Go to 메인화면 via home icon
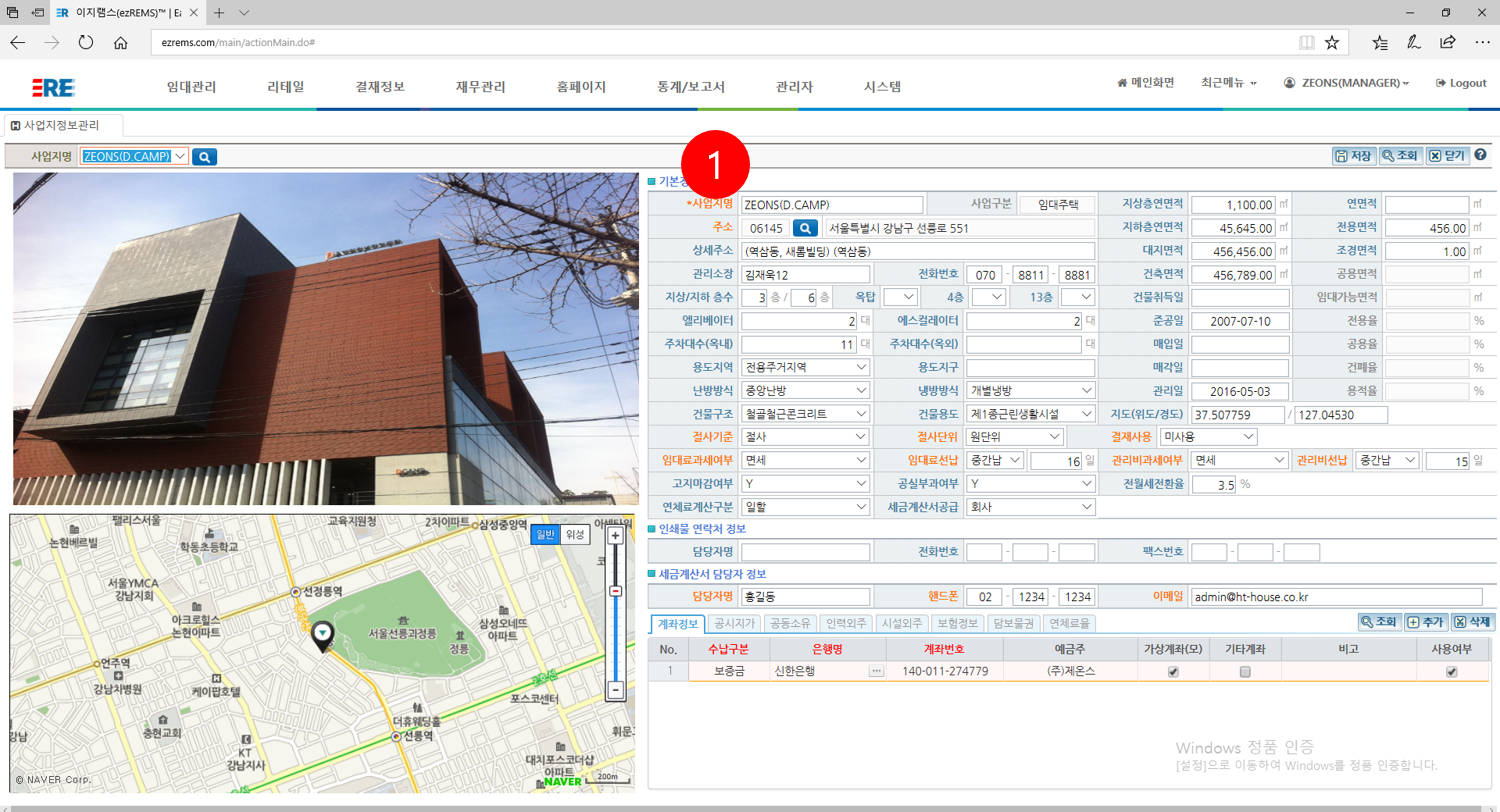The height and width of the screenshot is (812, 1500). (x=1145, y=83)
